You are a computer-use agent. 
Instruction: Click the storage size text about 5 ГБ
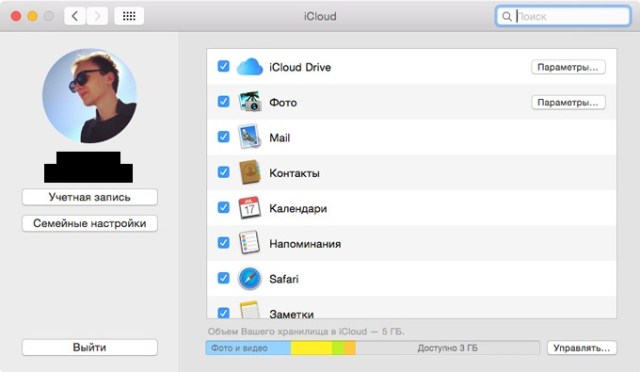pos(306,331)
